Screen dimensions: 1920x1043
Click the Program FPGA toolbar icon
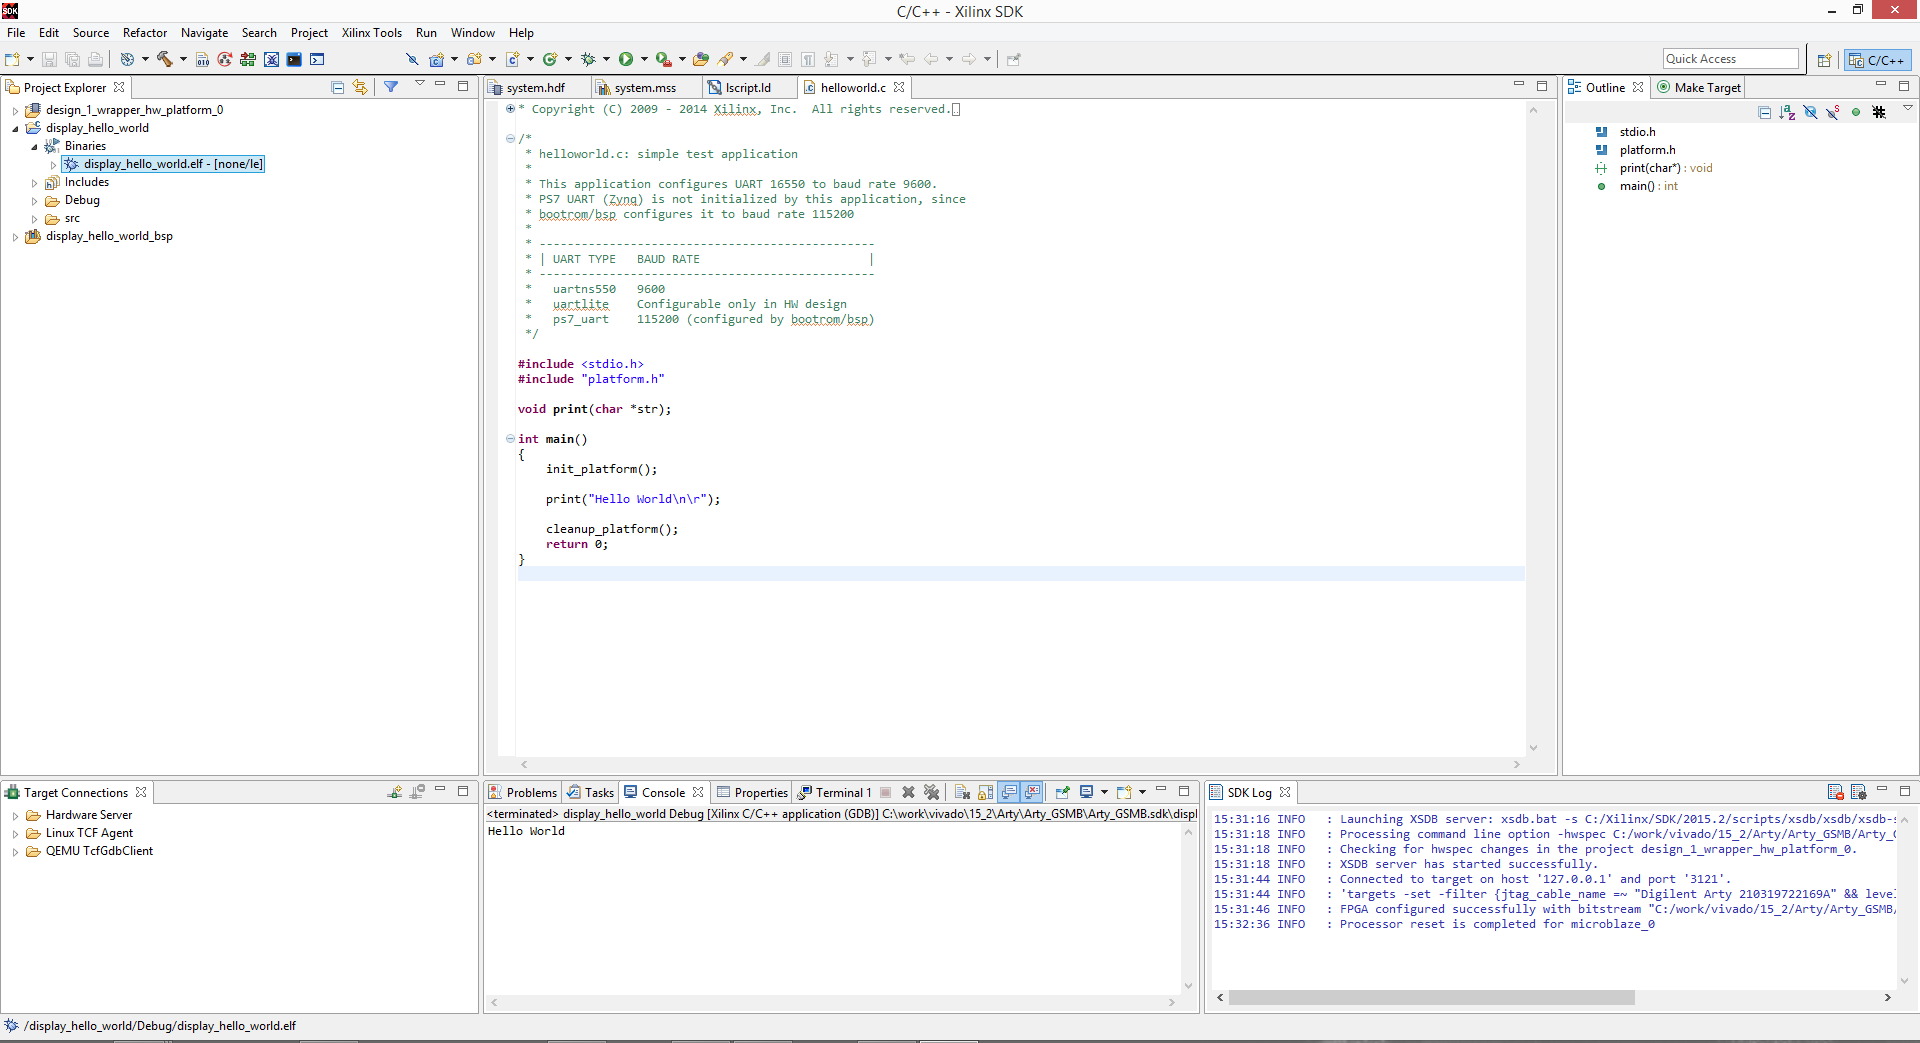coord(248,59)
